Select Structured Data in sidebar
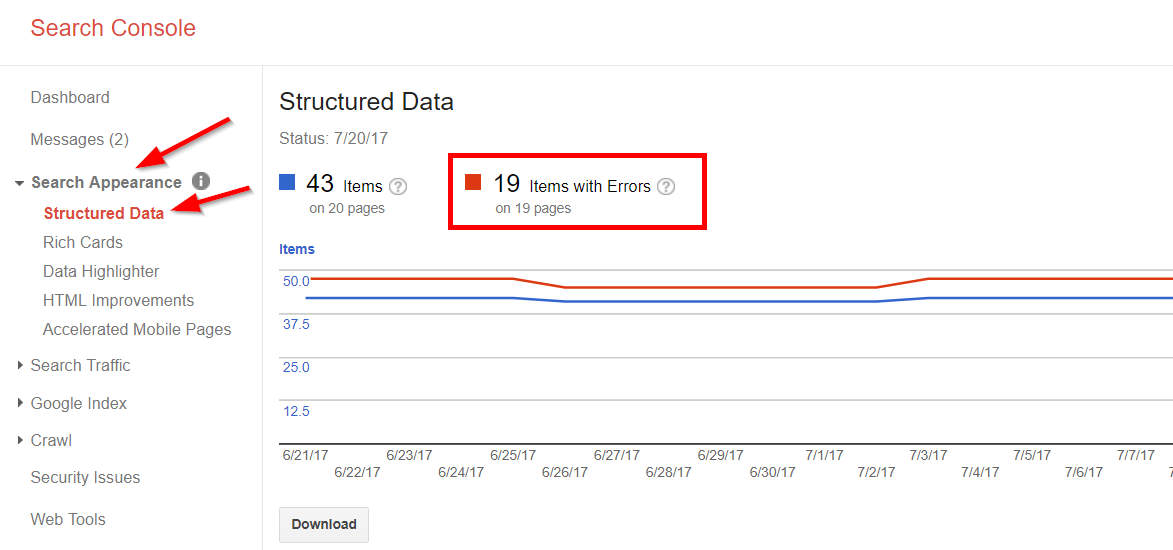This screenshot has width=1173, height=550. [103, 213]
